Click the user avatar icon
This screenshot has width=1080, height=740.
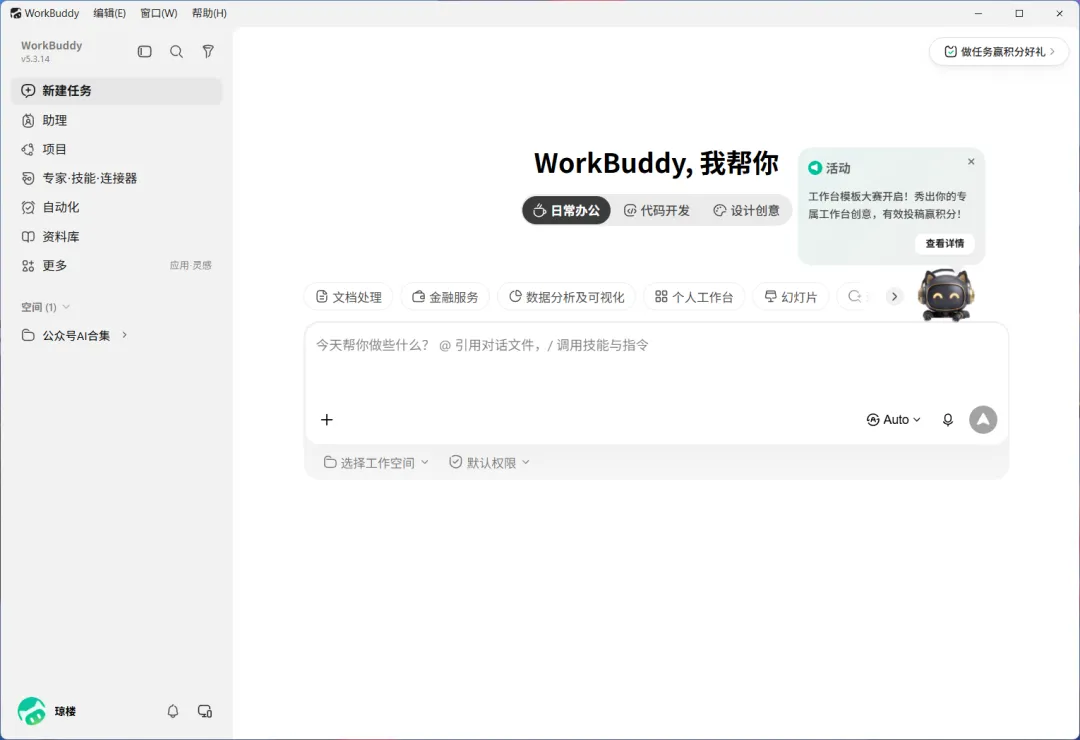[x=32, y=711]
